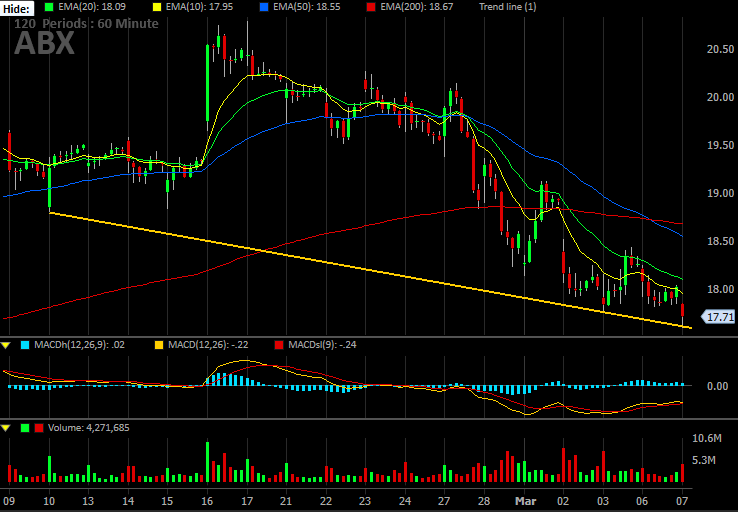Click the 23 date axis label
Viewport: 738px width, 512px height.
coord(366,500)
